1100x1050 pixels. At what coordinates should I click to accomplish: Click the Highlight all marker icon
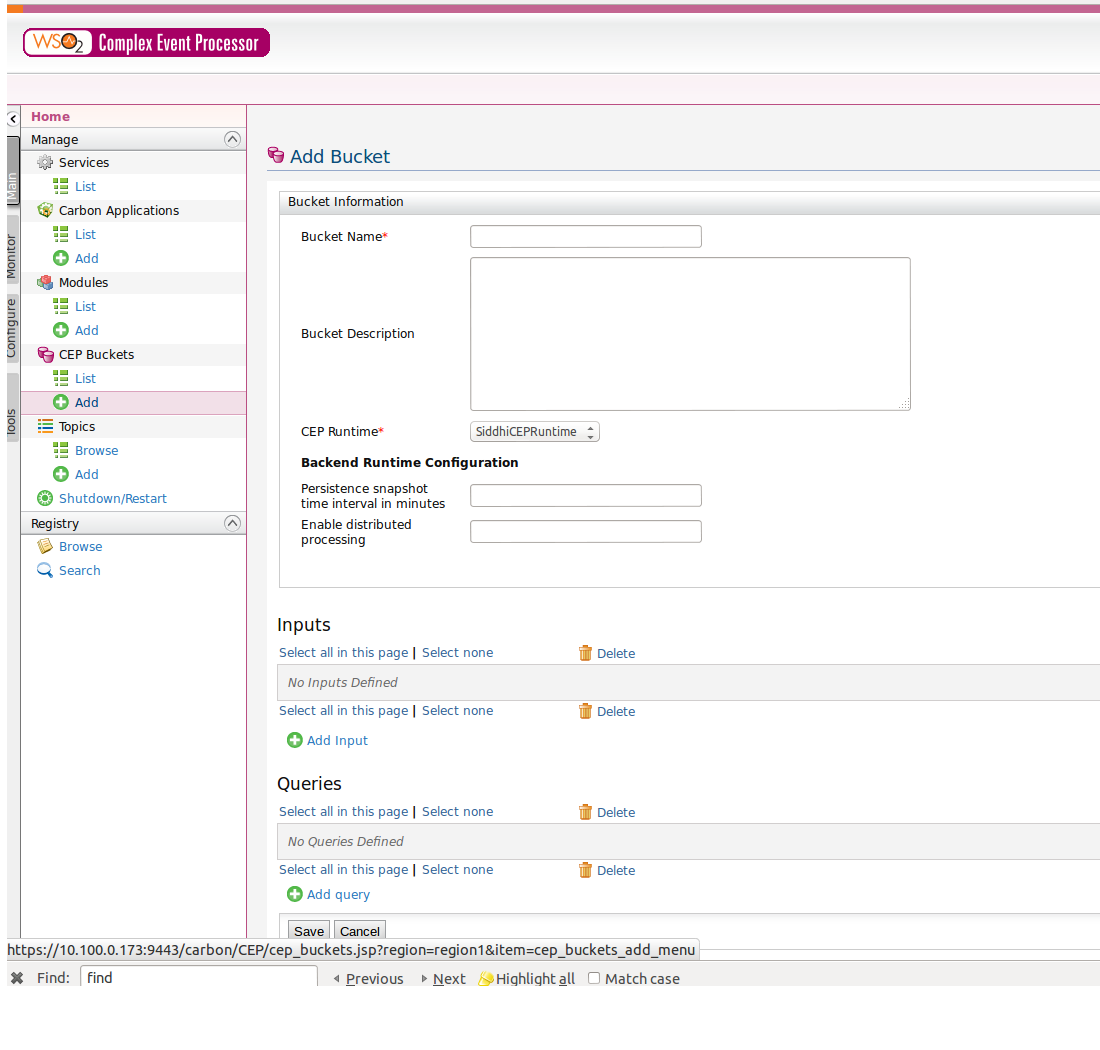coord(485,978)
